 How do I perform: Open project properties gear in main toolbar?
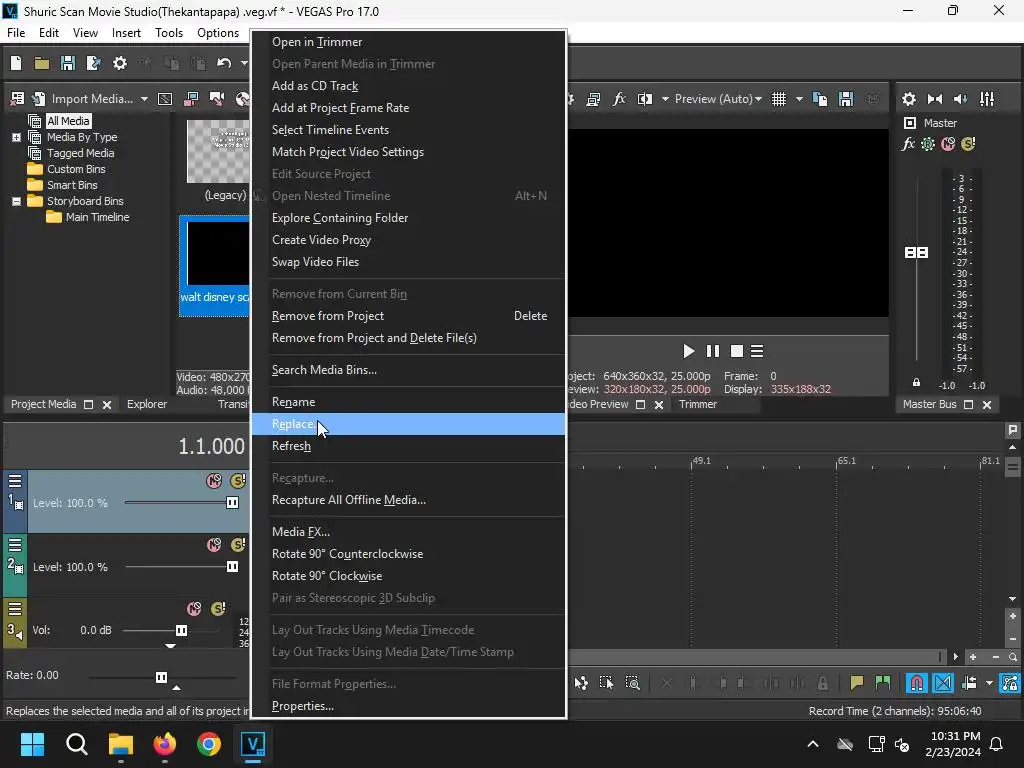point(120,63)
